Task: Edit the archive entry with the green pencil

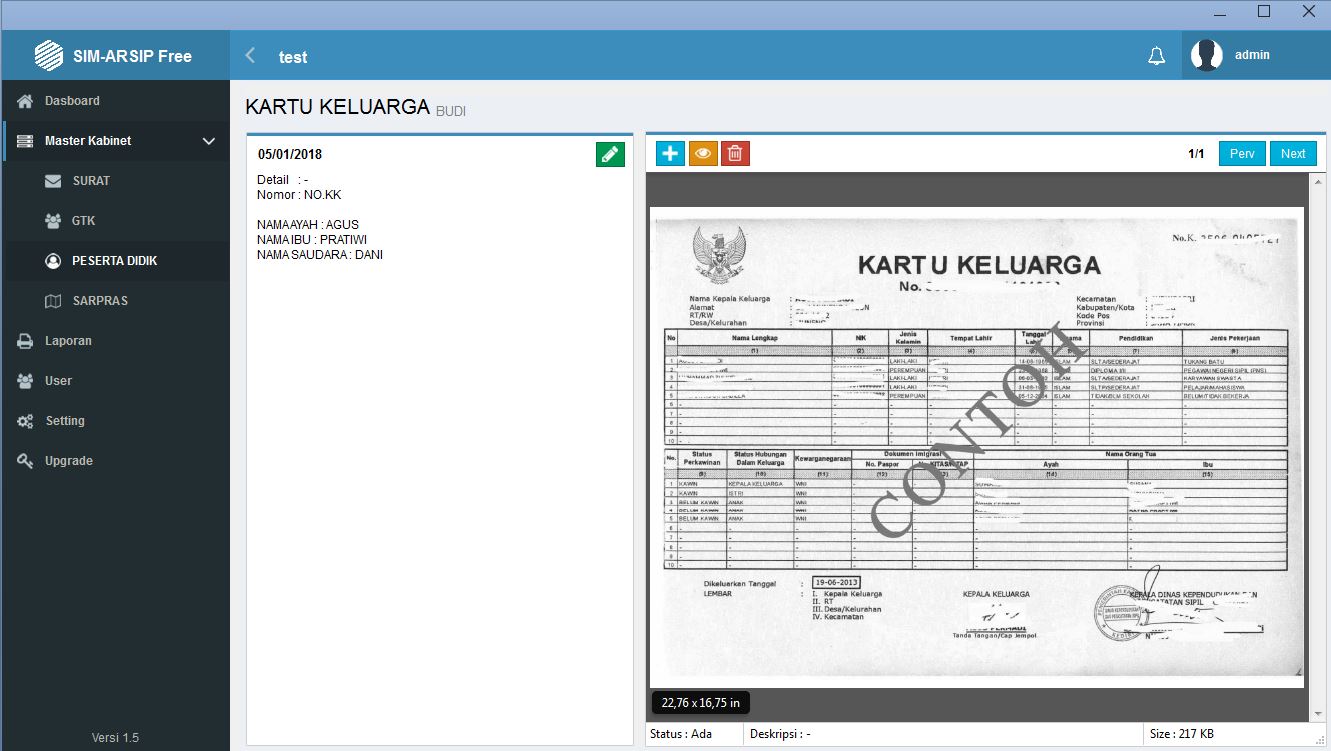Action: [x=610, y=153]
